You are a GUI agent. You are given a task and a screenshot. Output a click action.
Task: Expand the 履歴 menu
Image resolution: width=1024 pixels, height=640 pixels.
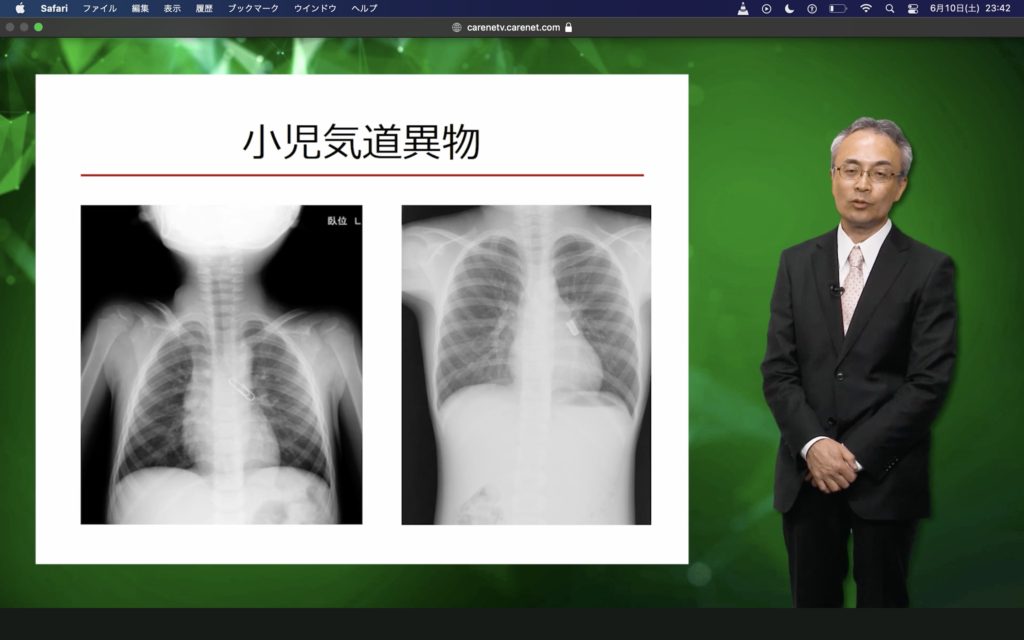(204, 8)
